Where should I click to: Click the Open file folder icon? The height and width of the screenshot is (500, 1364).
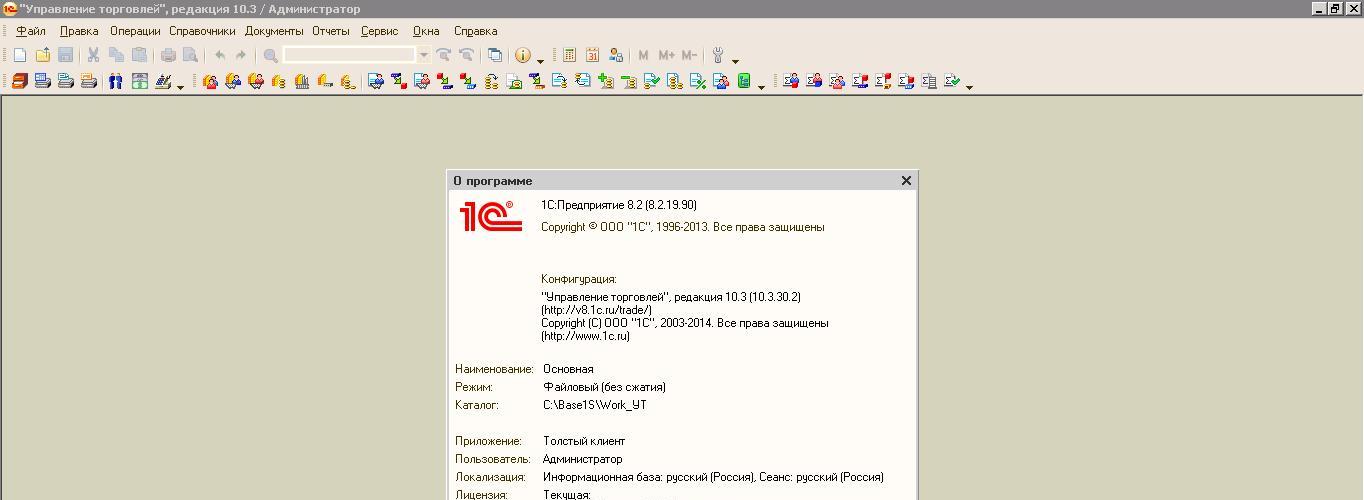[43, 55]
